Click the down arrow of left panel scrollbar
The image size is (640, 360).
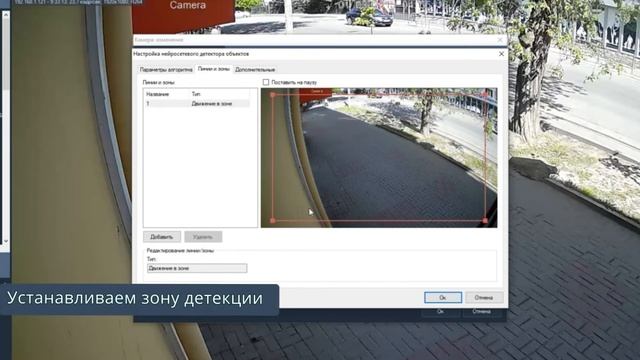pyautogui.click(x=6, y=241)
